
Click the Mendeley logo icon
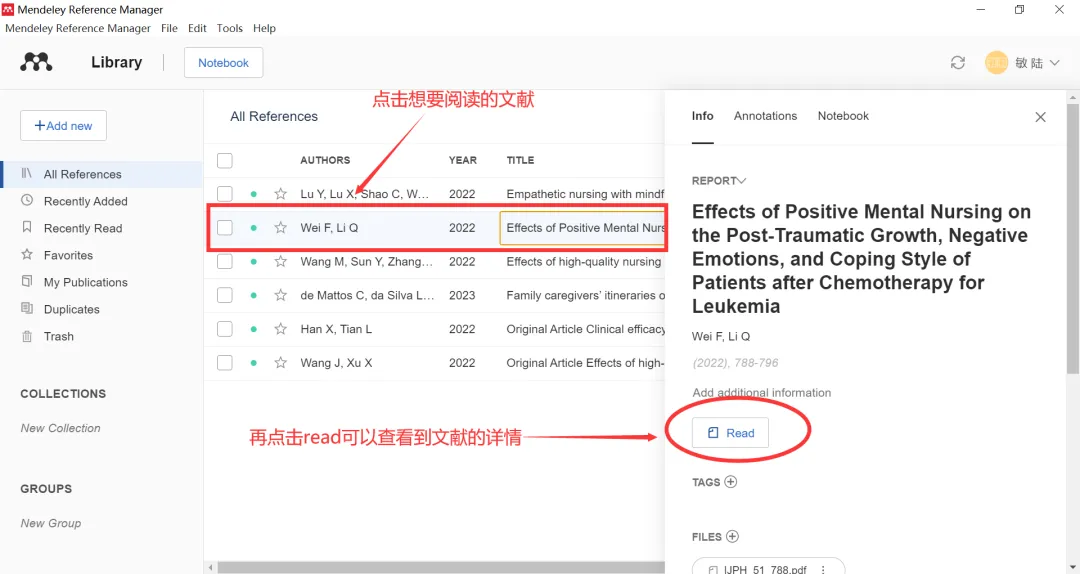[x=36, y=62]
